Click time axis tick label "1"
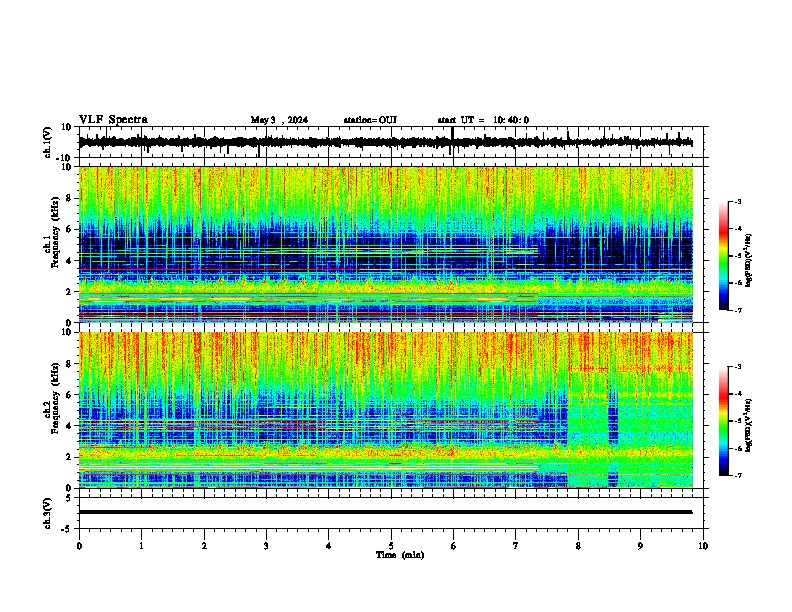The image size is (792, 612). 141,546
